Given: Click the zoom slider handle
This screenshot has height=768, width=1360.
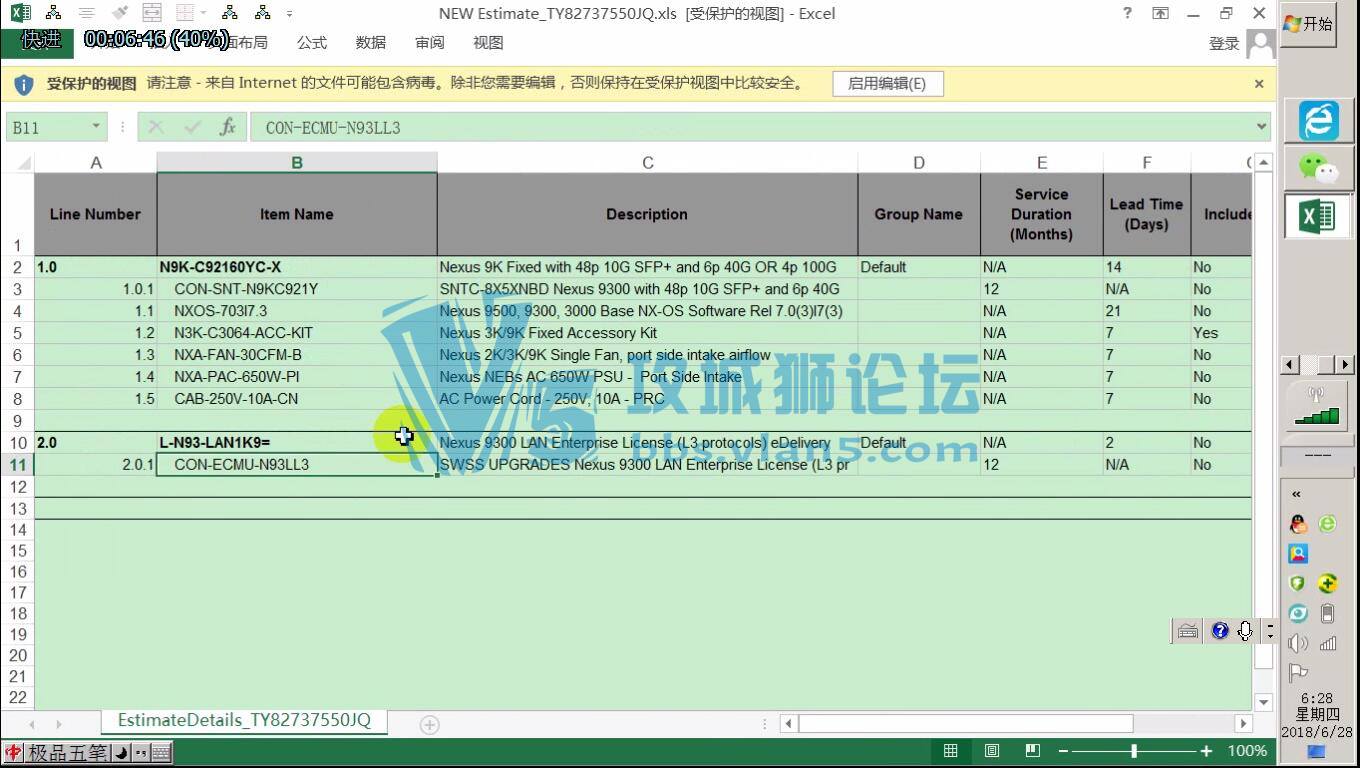Looking at the screenshot, I should [1133, 751].
